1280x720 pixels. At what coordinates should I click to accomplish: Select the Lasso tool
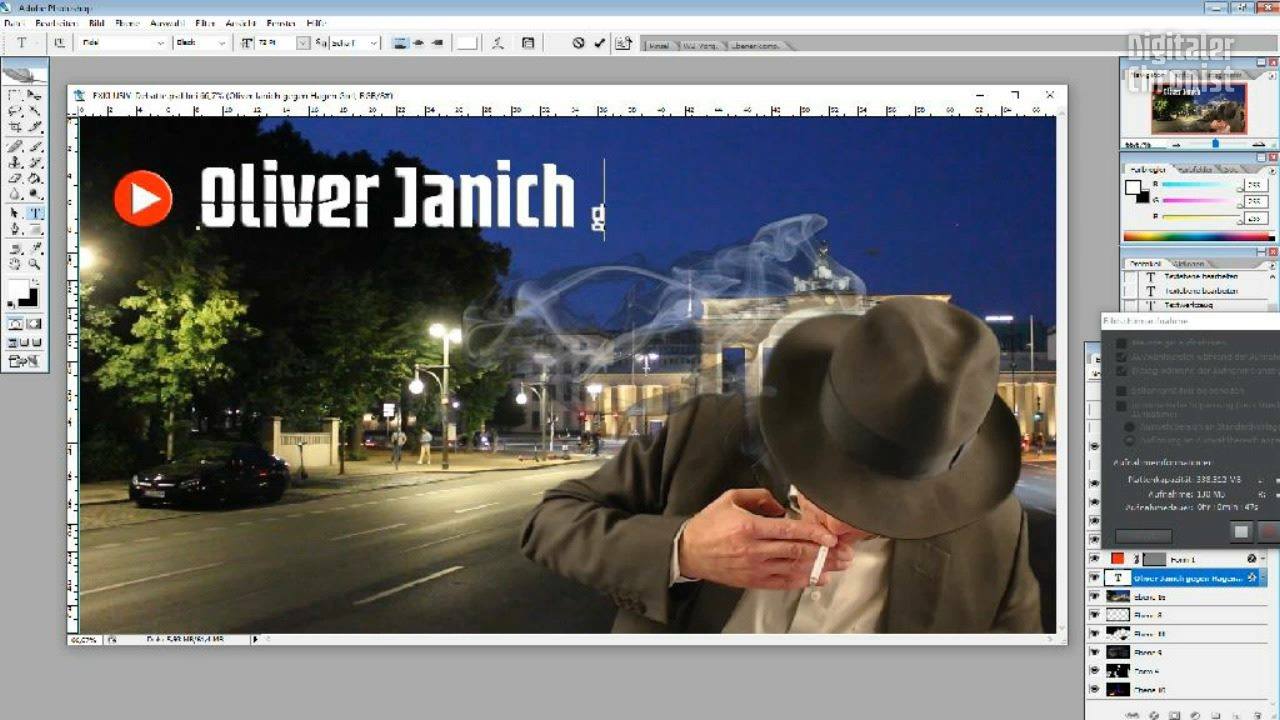pyautogui.click(x=15, y=111)
